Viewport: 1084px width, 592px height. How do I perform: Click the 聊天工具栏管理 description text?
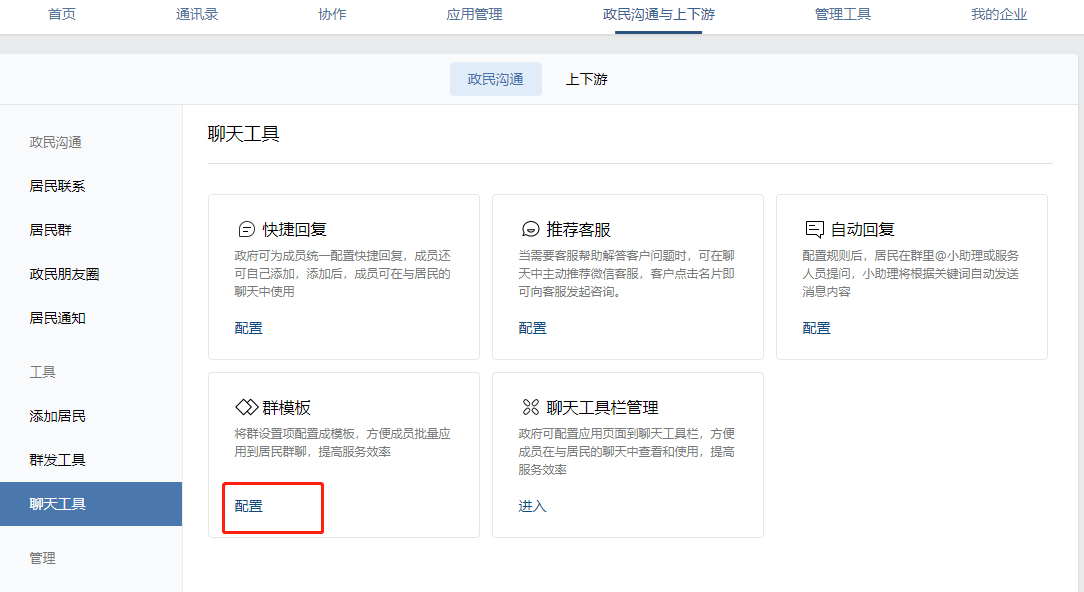pyautogui.click(x=626, y=452)
